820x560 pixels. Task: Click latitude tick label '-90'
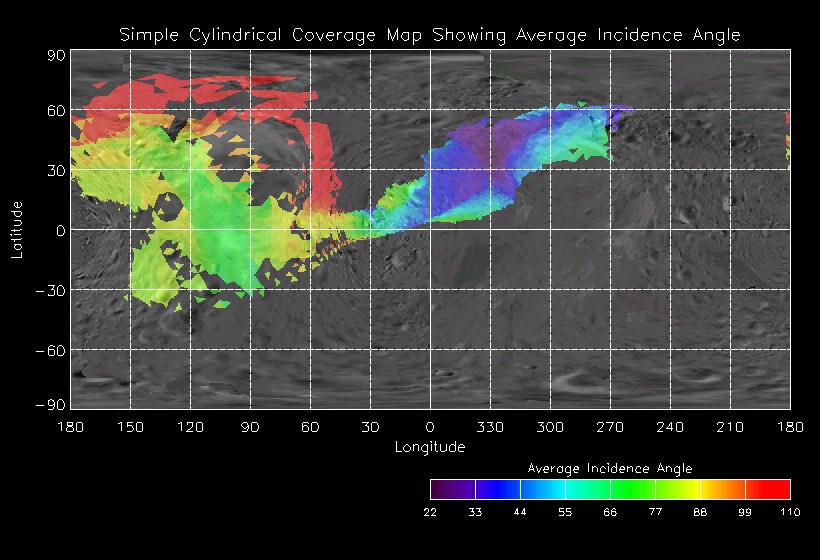50,405
